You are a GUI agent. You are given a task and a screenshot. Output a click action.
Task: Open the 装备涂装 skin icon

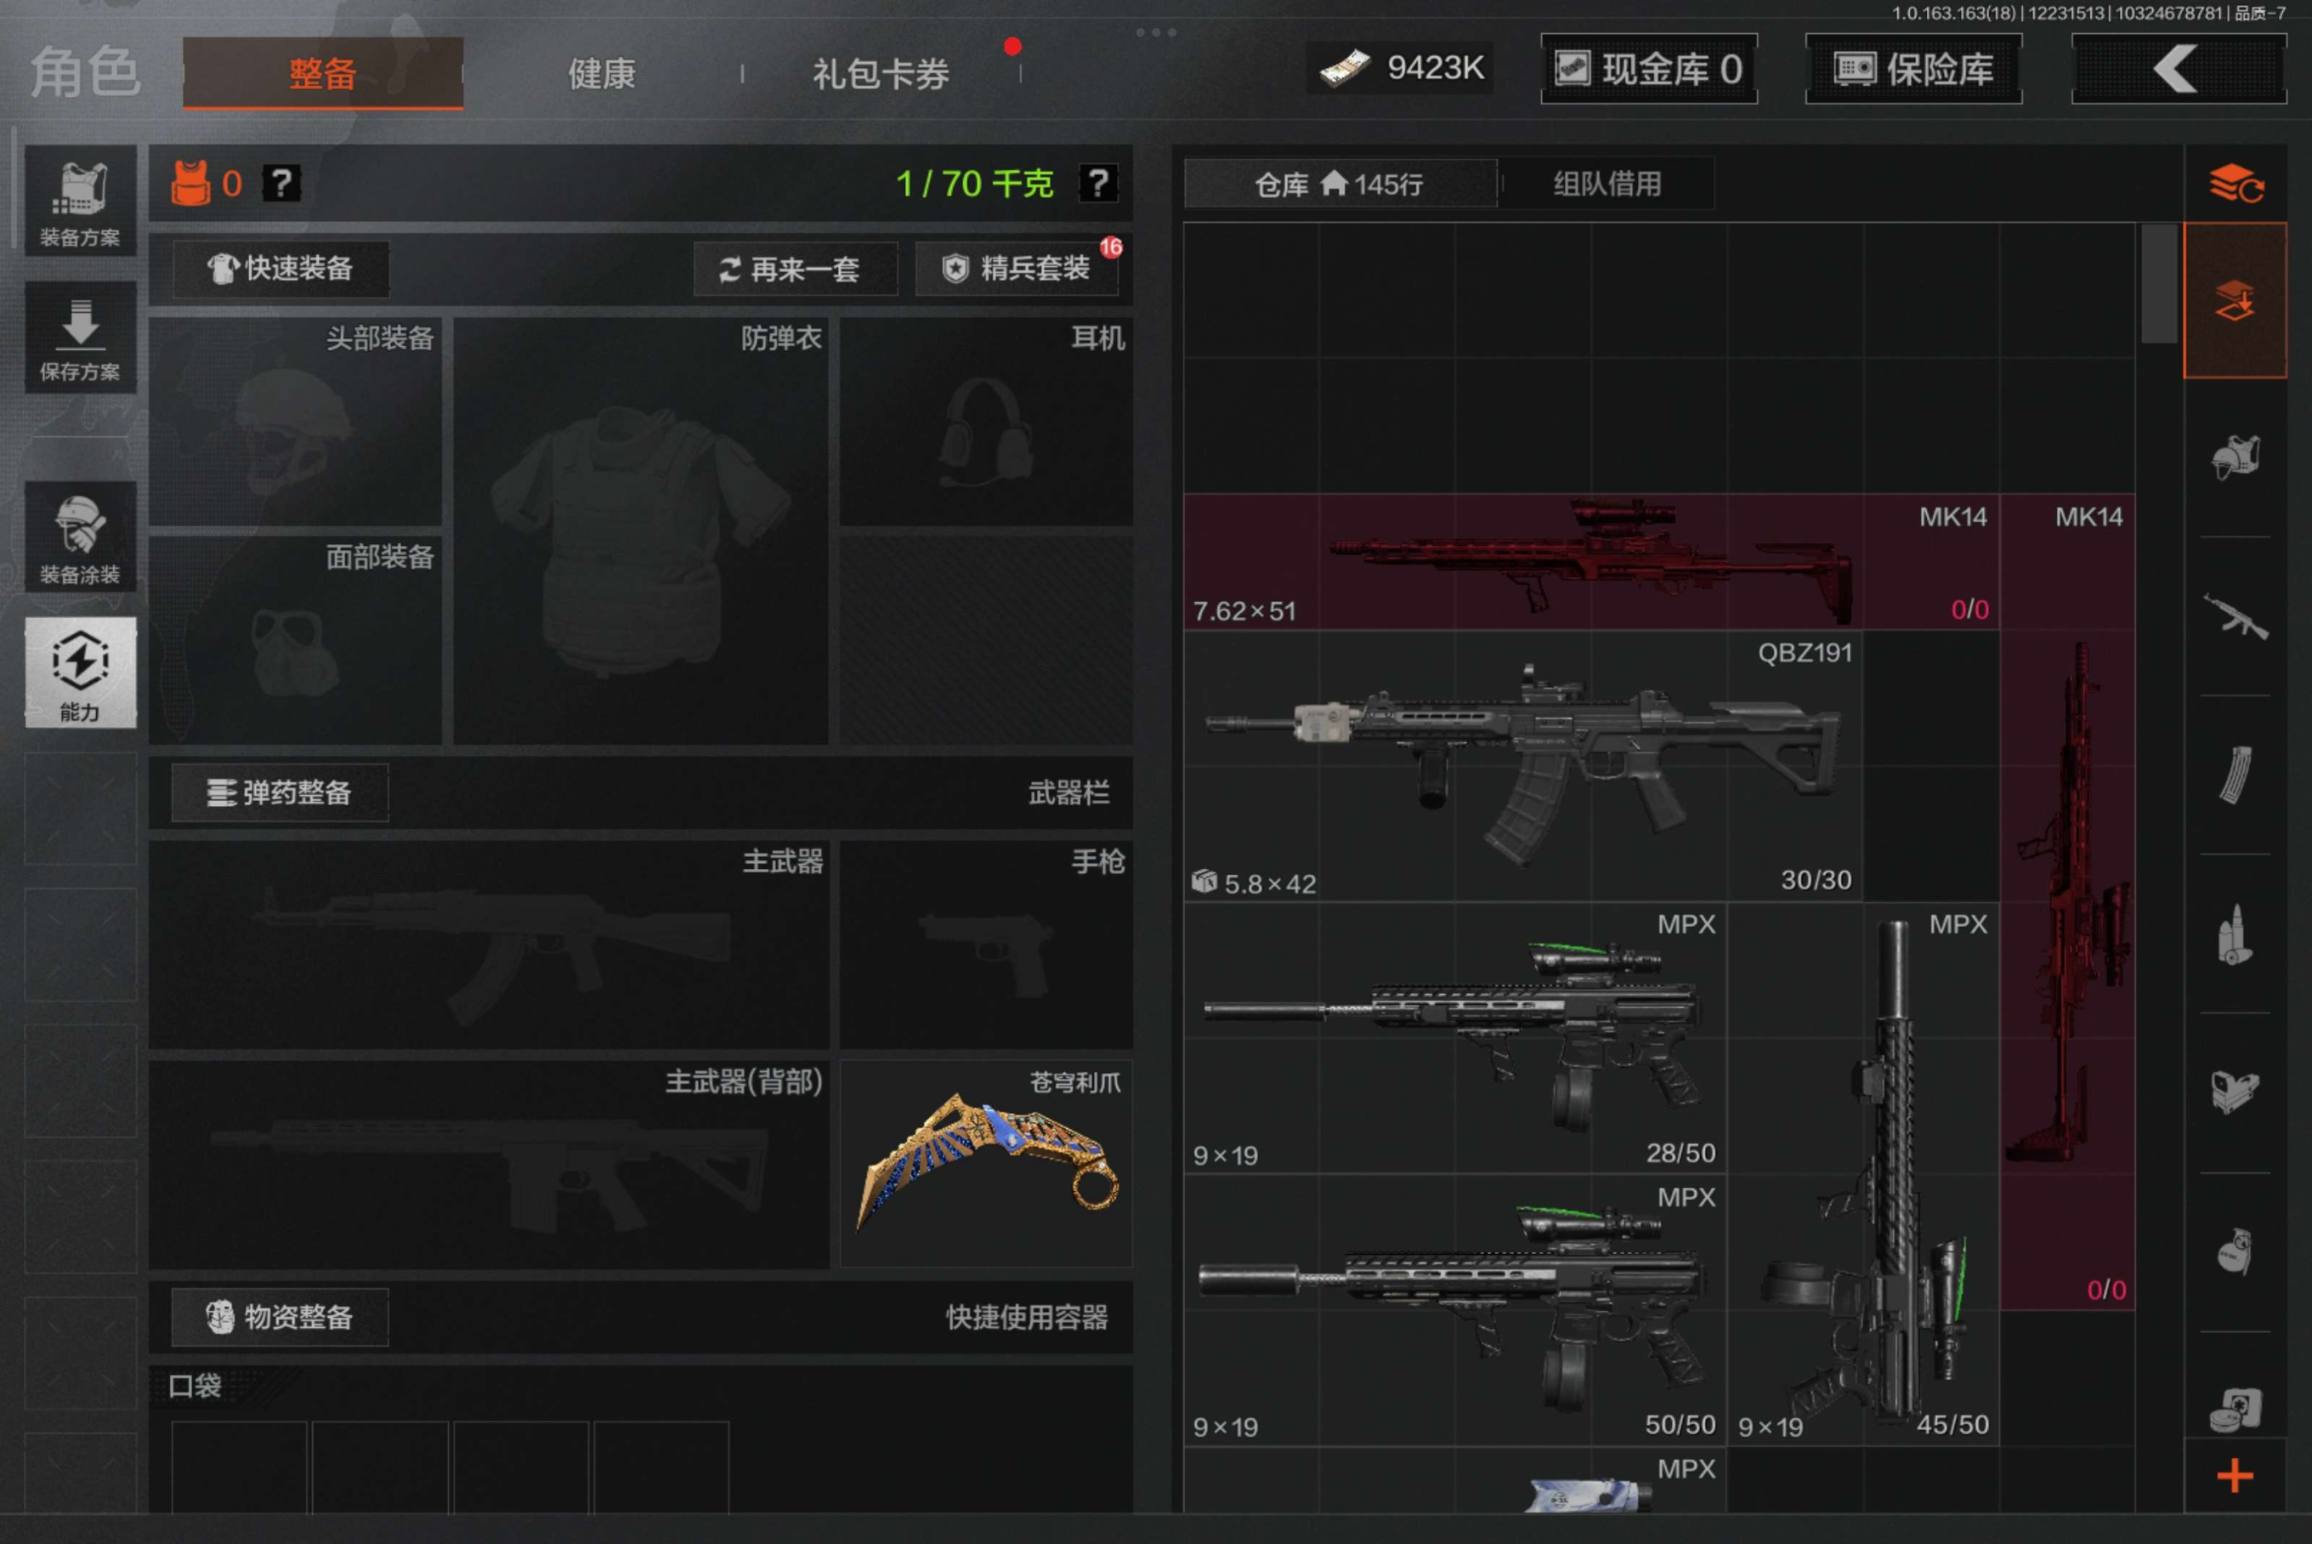80,537
